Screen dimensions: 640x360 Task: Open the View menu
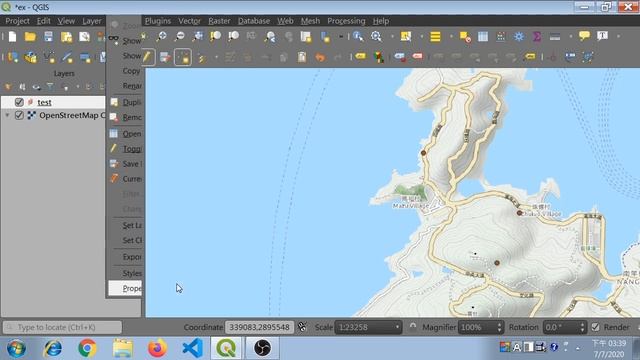[66, 21]
